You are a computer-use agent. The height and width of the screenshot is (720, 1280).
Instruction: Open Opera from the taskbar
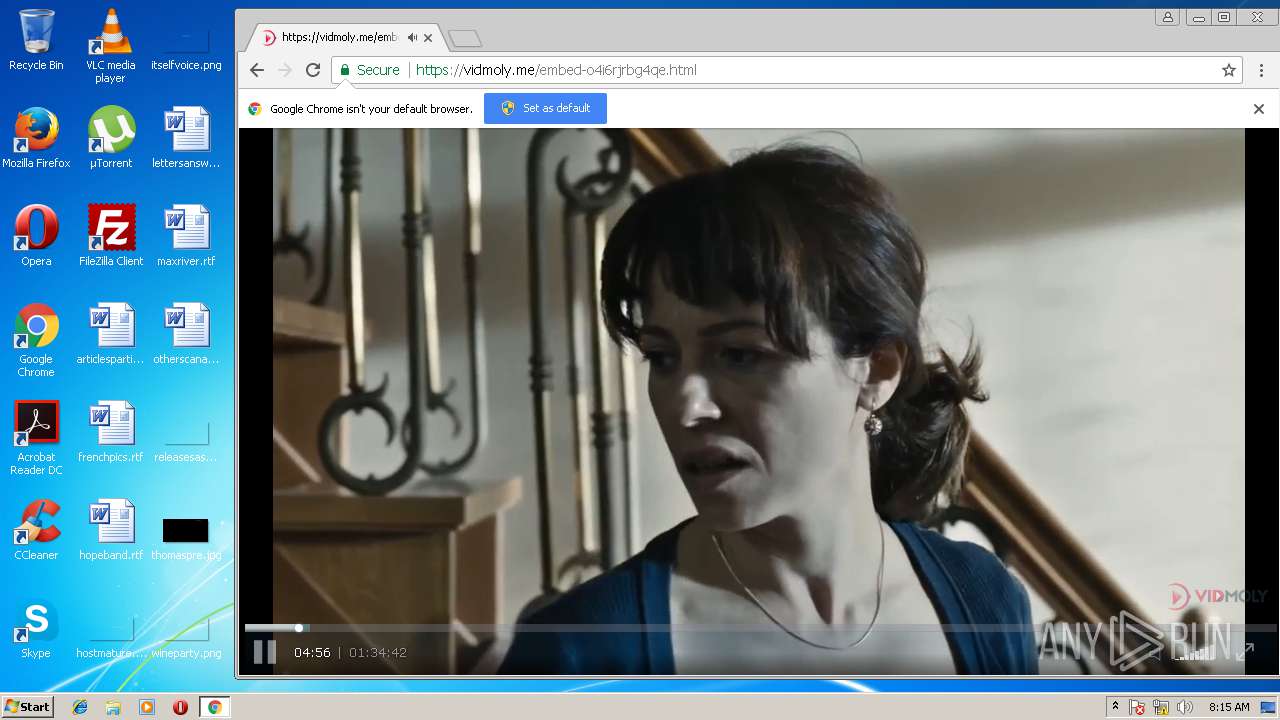180,707
